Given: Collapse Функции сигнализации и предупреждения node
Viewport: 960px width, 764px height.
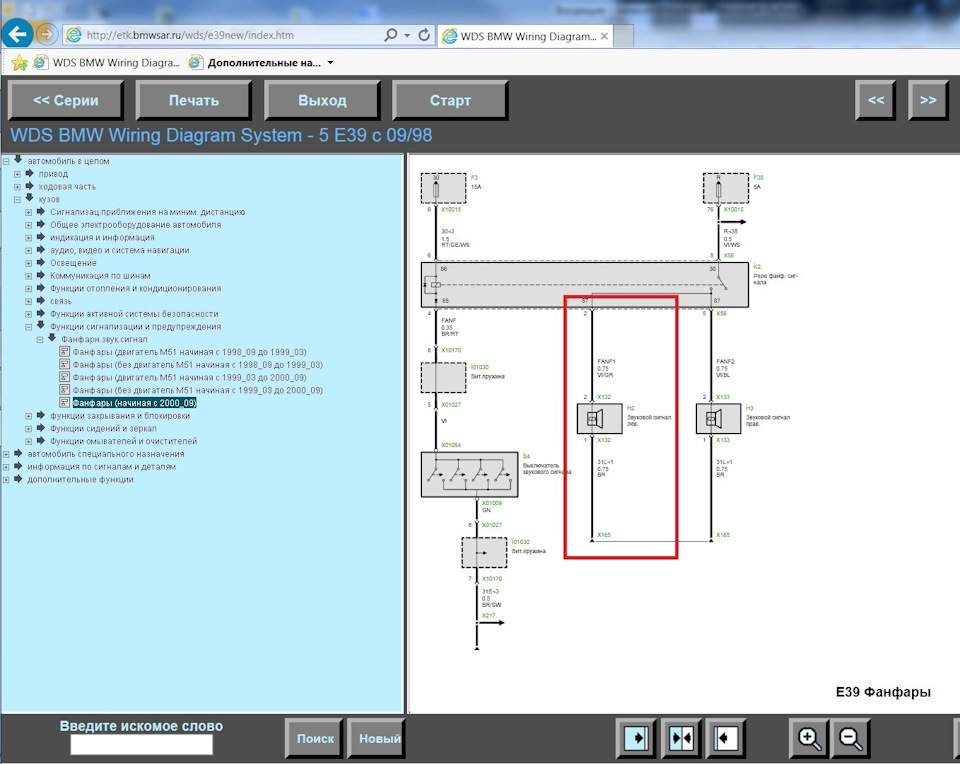Looking at the screenshot, I should (28, 327).
